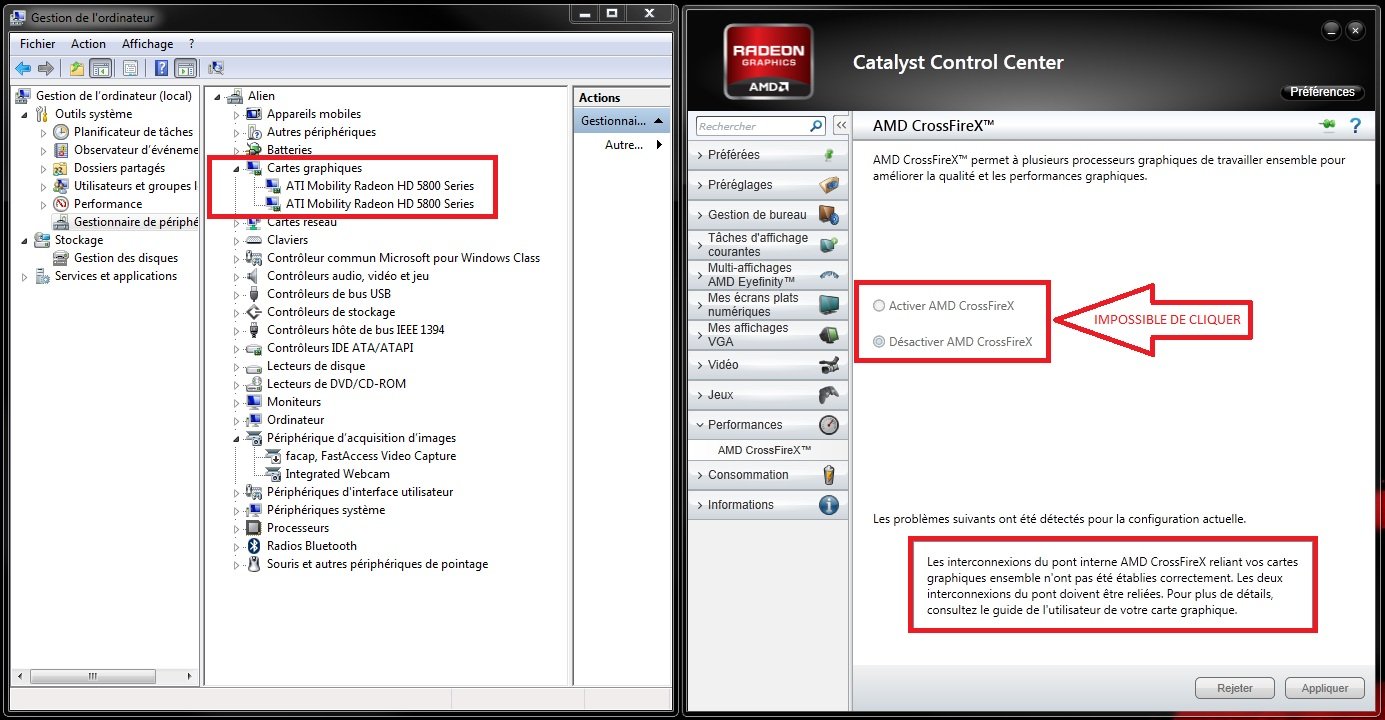Select the Integrated Webcam device

pyautogui.click(x=337, y=474)
